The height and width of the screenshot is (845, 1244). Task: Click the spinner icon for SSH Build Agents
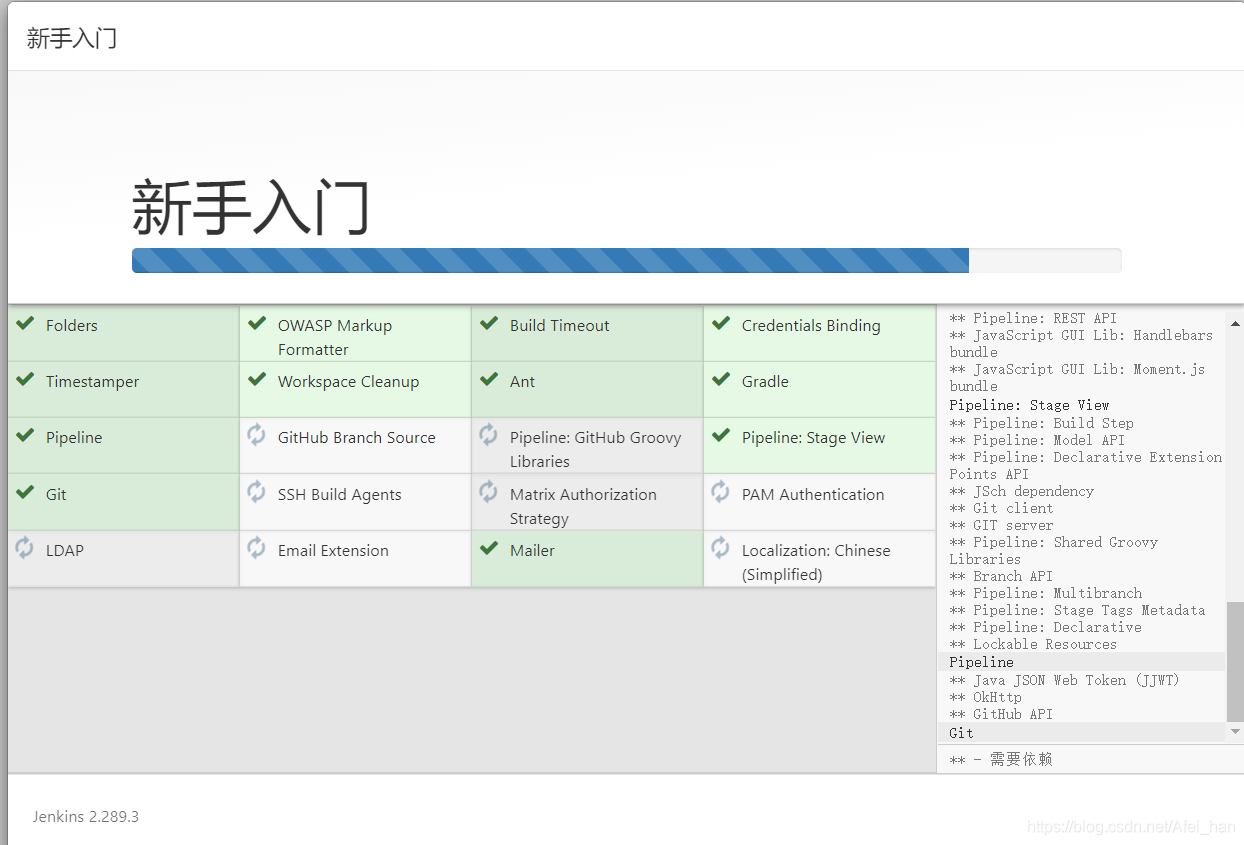tap(257, 492)
